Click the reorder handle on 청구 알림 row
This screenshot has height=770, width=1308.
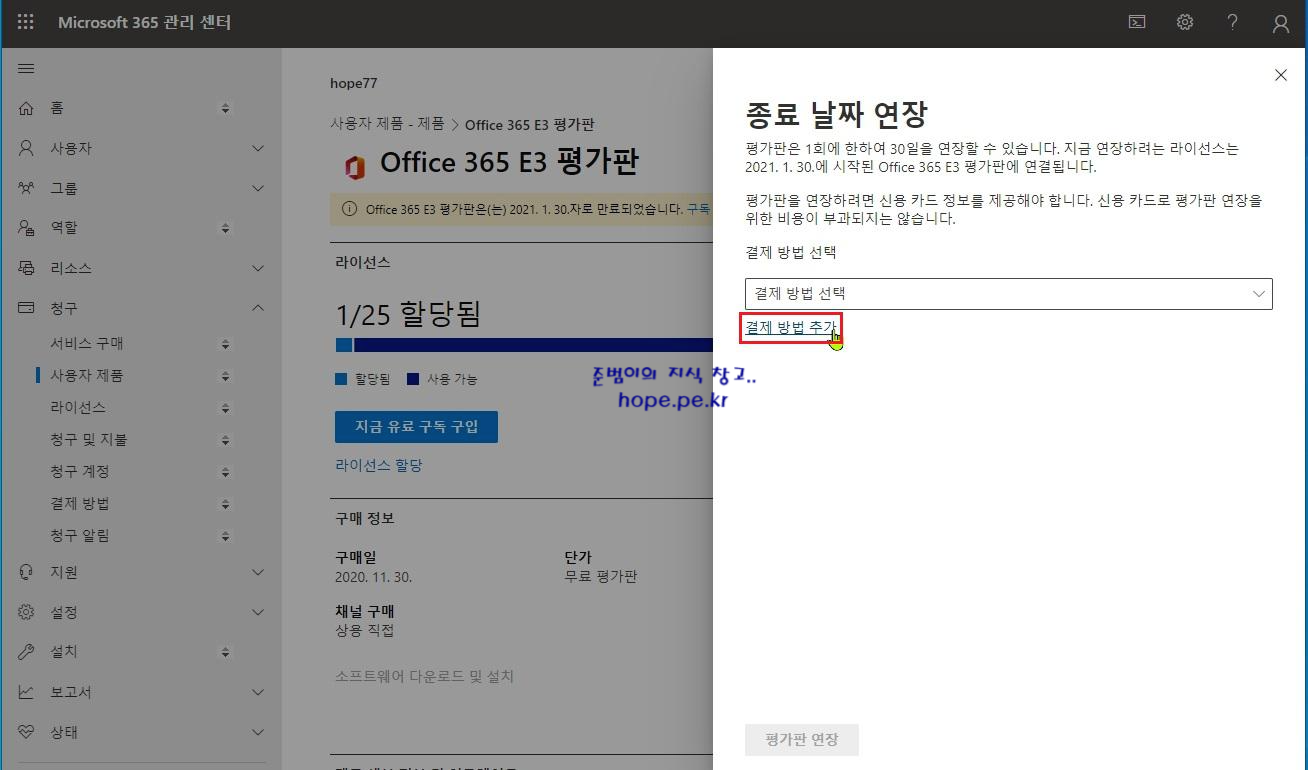[x=225, y=536]
